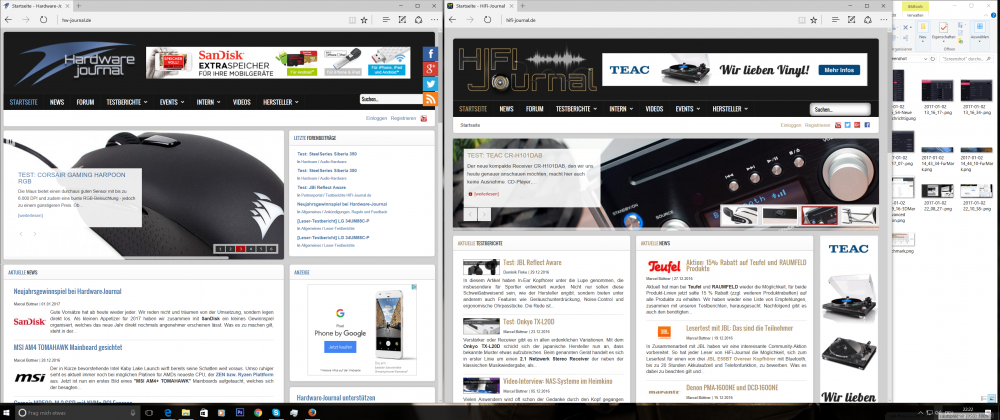Click Suchen search field on HiFi-Journal
The image size is (1000, 420).
coord(840,110)
